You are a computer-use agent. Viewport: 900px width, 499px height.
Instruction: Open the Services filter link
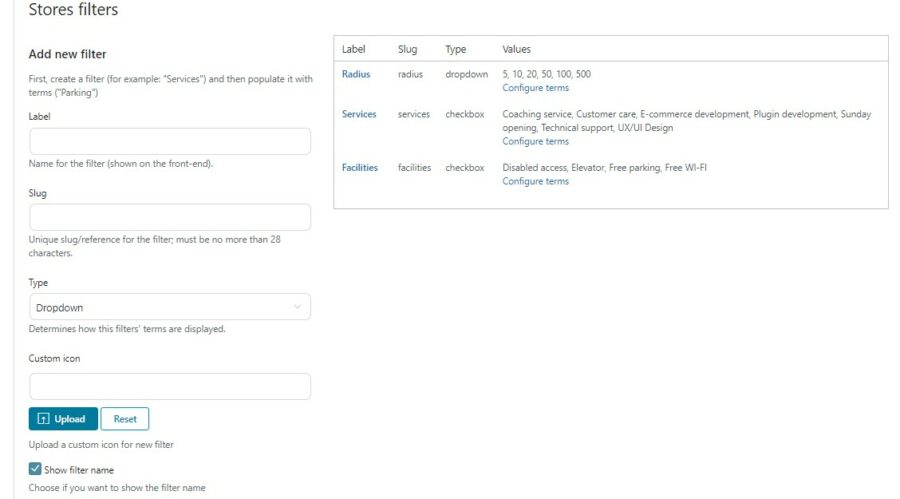(x=359, y=114)
